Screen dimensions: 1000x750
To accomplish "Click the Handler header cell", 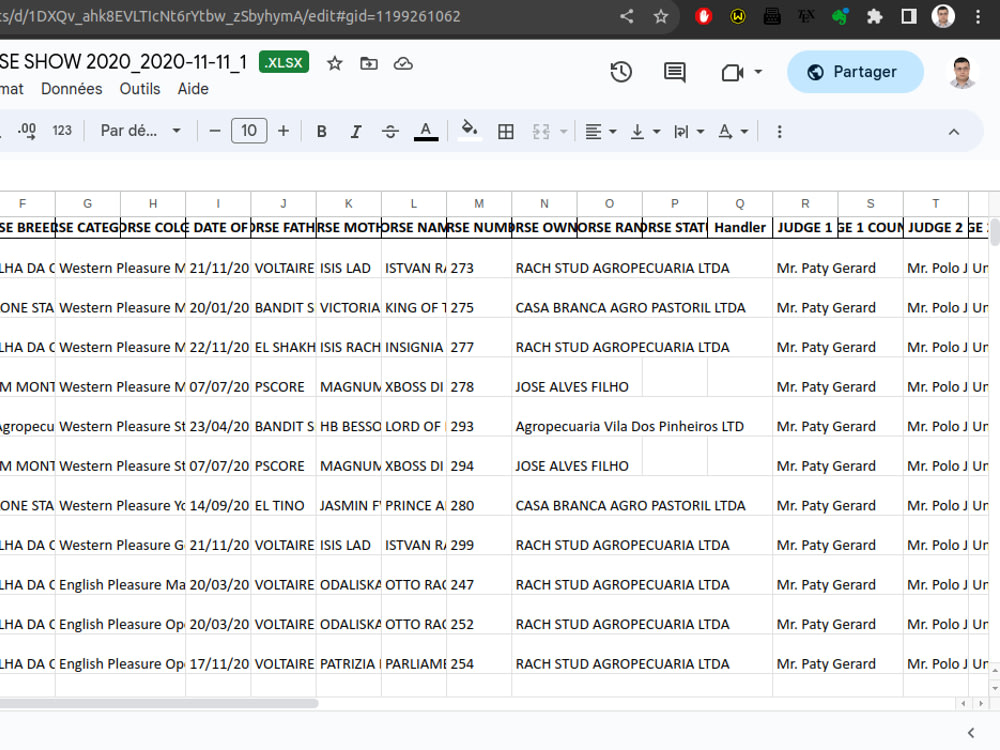I will tap(740, 227).
